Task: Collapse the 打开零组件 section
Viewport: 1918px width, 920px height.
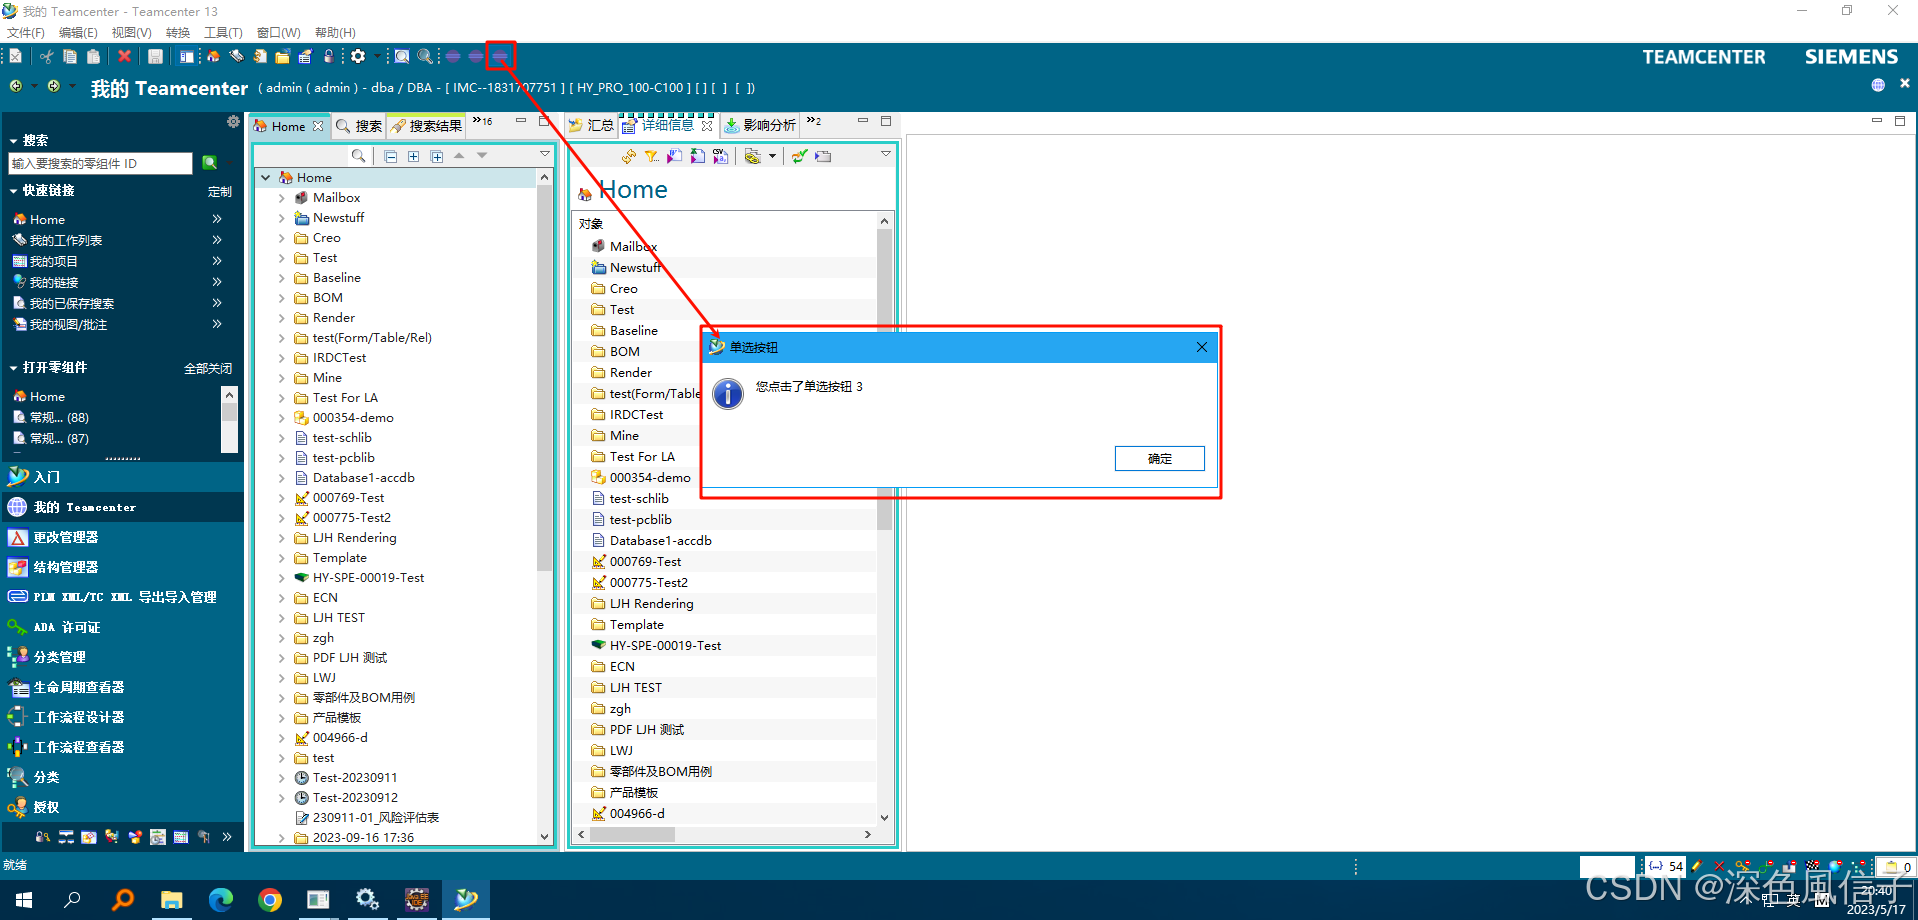Action: 13,368
